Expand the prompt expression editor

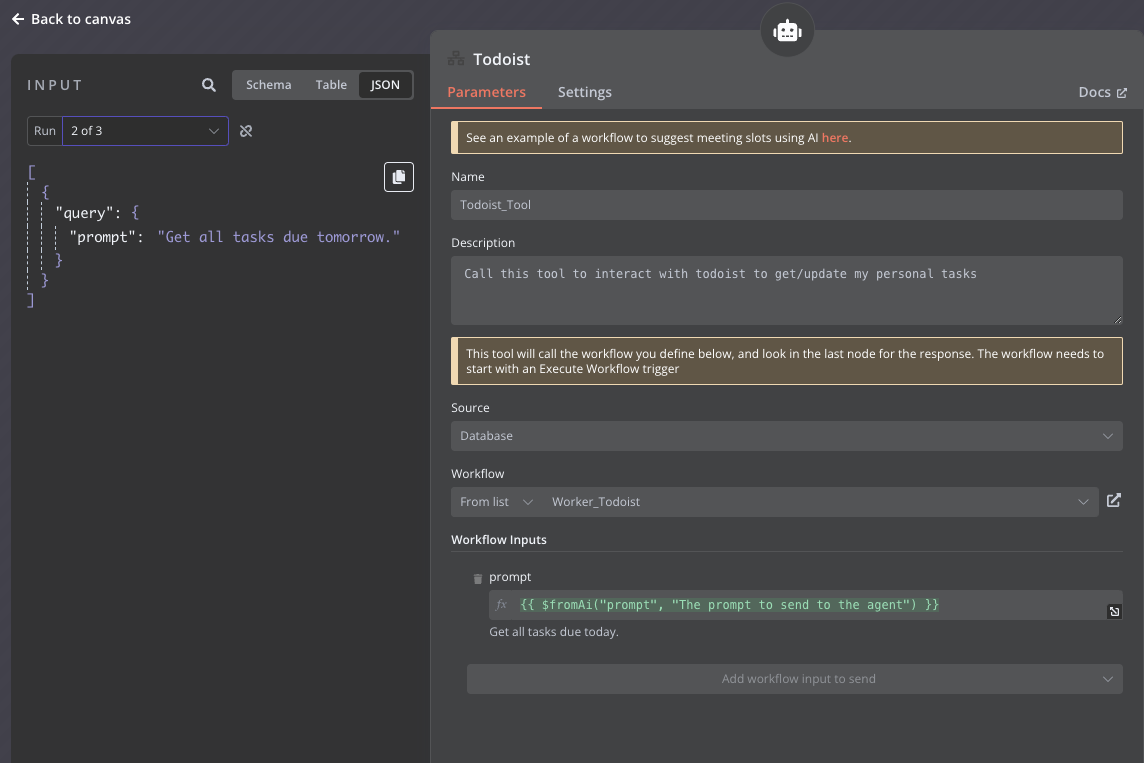1114,611
